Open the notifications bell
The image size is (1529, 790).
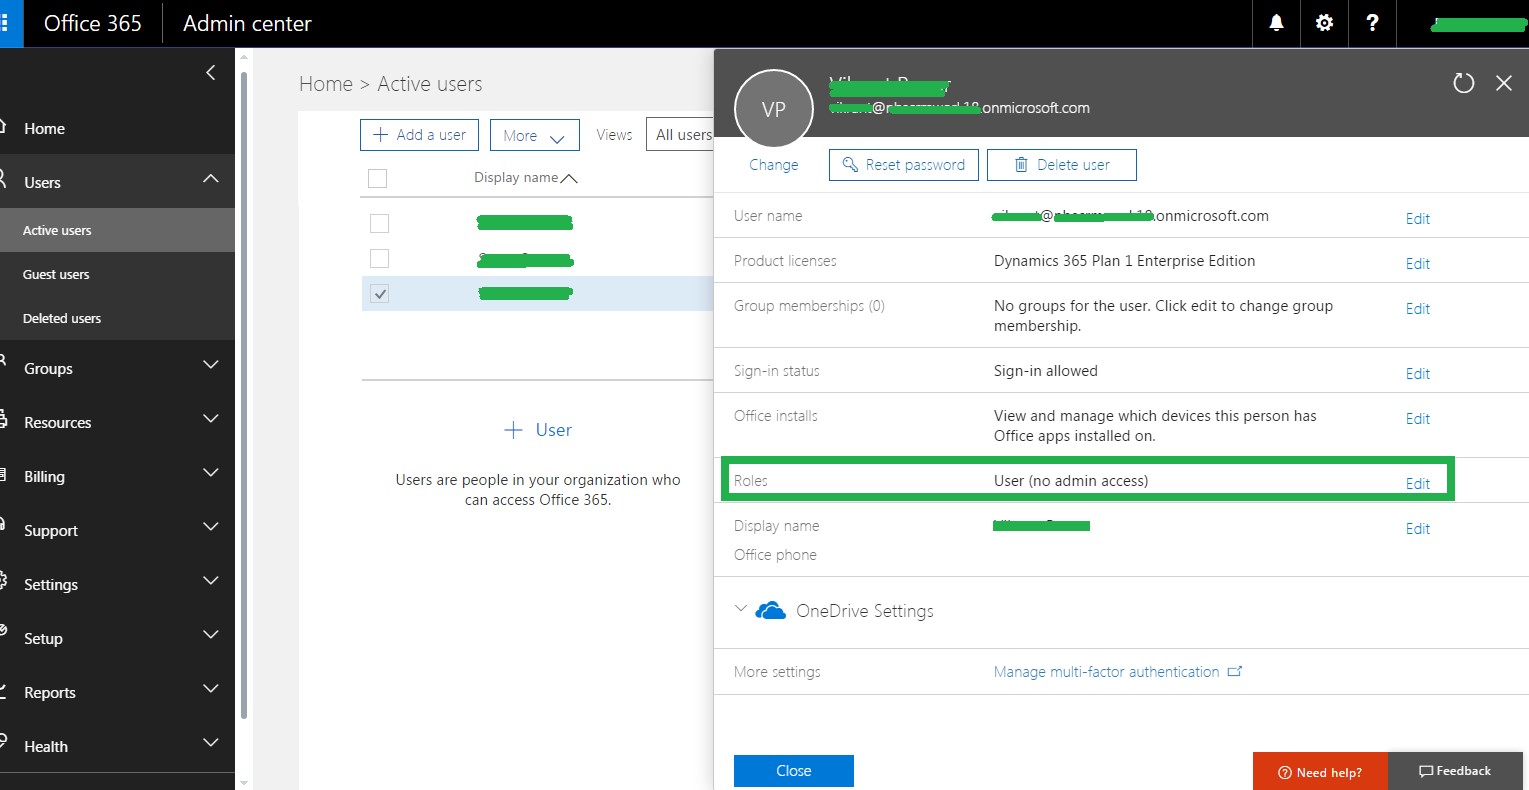[x=1276, y=23]
